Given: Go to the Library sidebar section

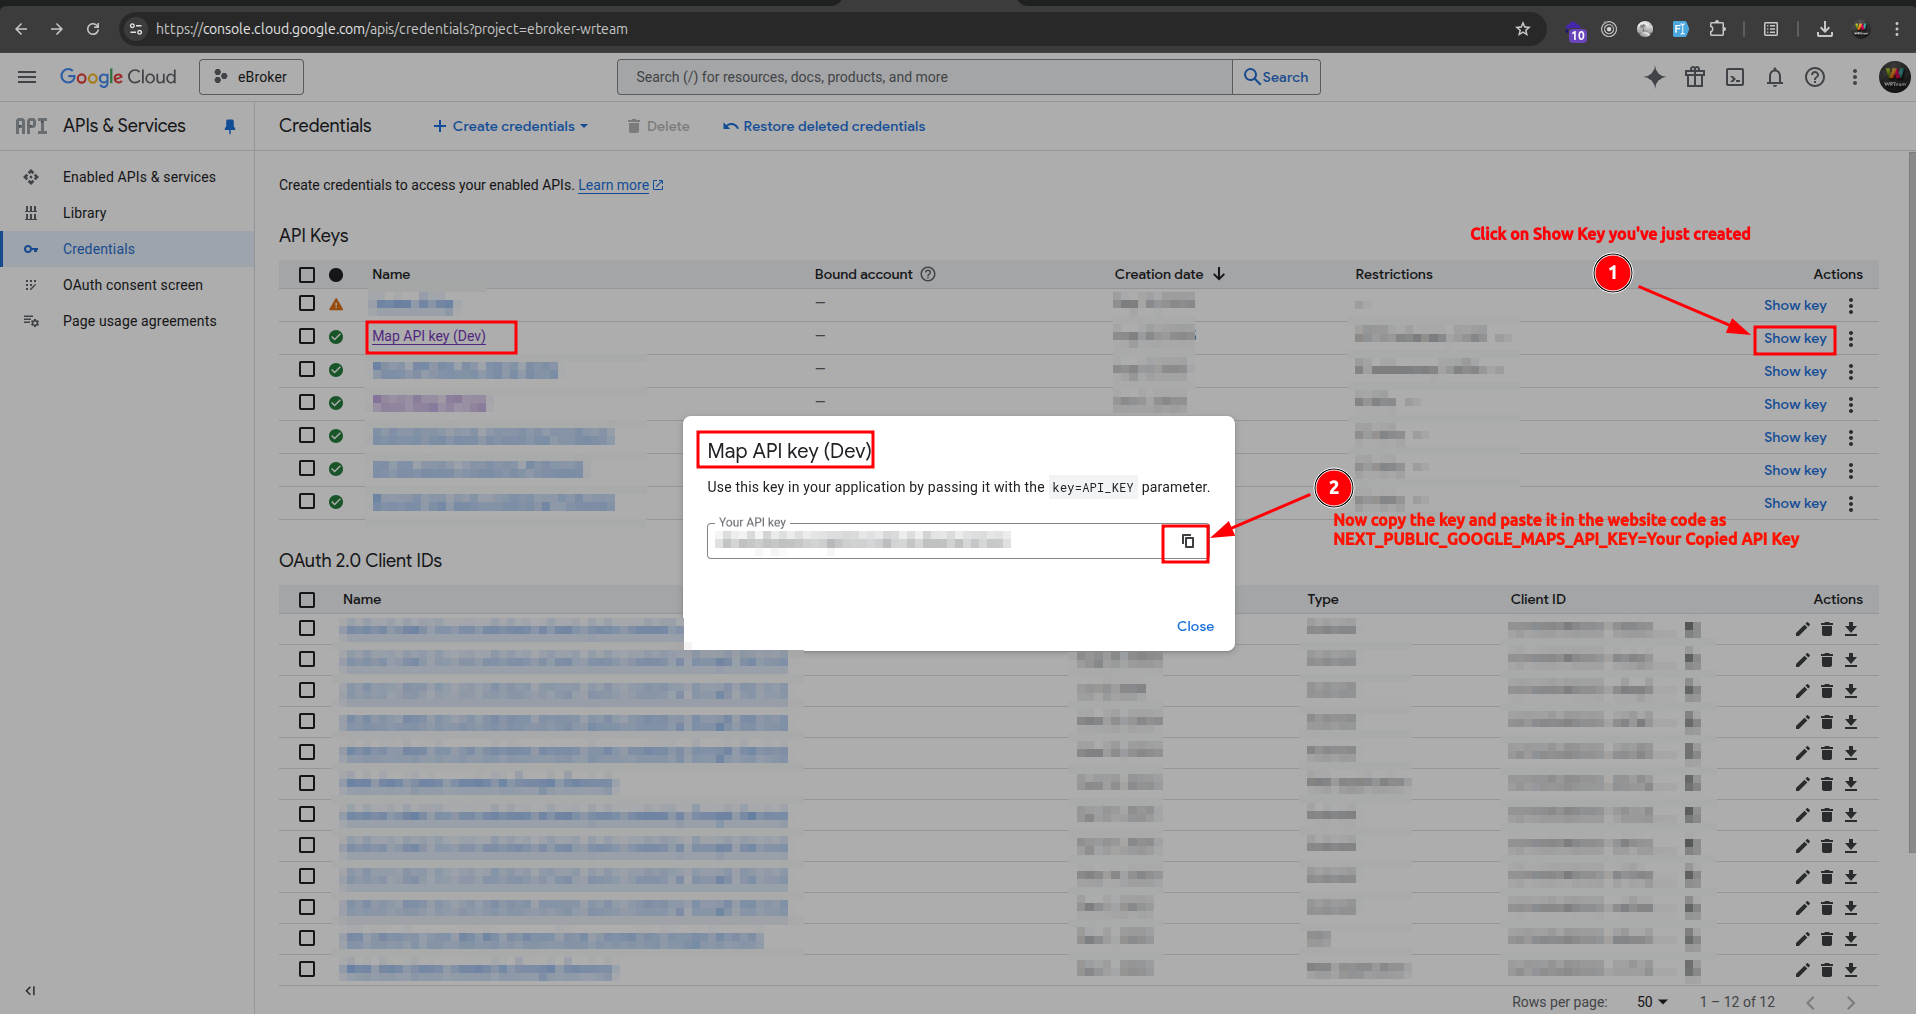Looking at the screenshot, I should point(85,212).
